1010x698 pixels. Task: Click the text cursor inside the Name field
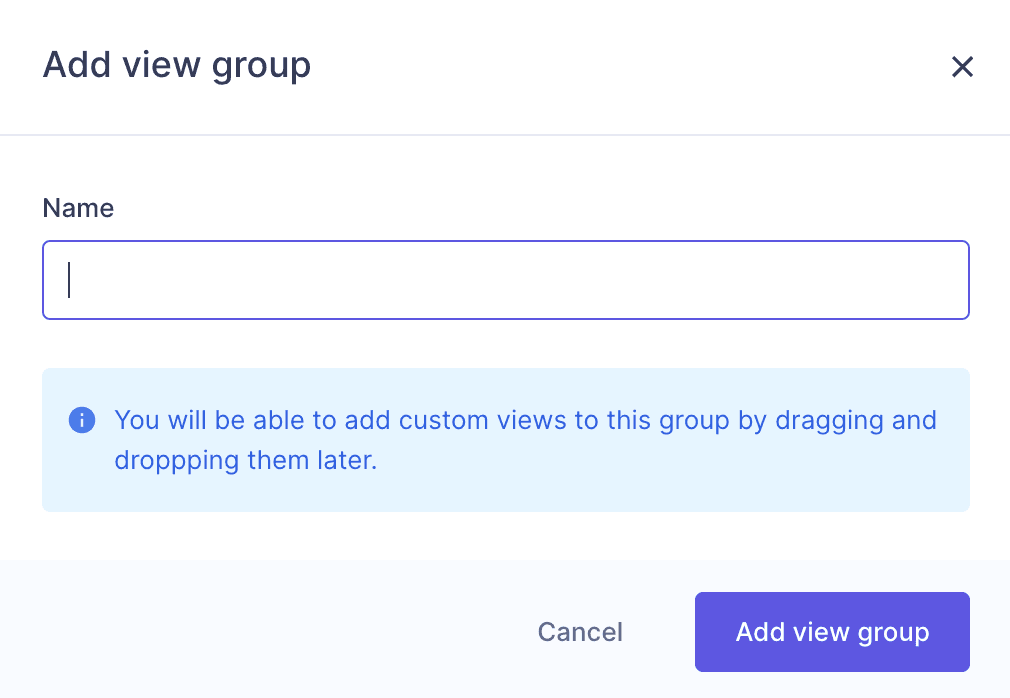69,280
